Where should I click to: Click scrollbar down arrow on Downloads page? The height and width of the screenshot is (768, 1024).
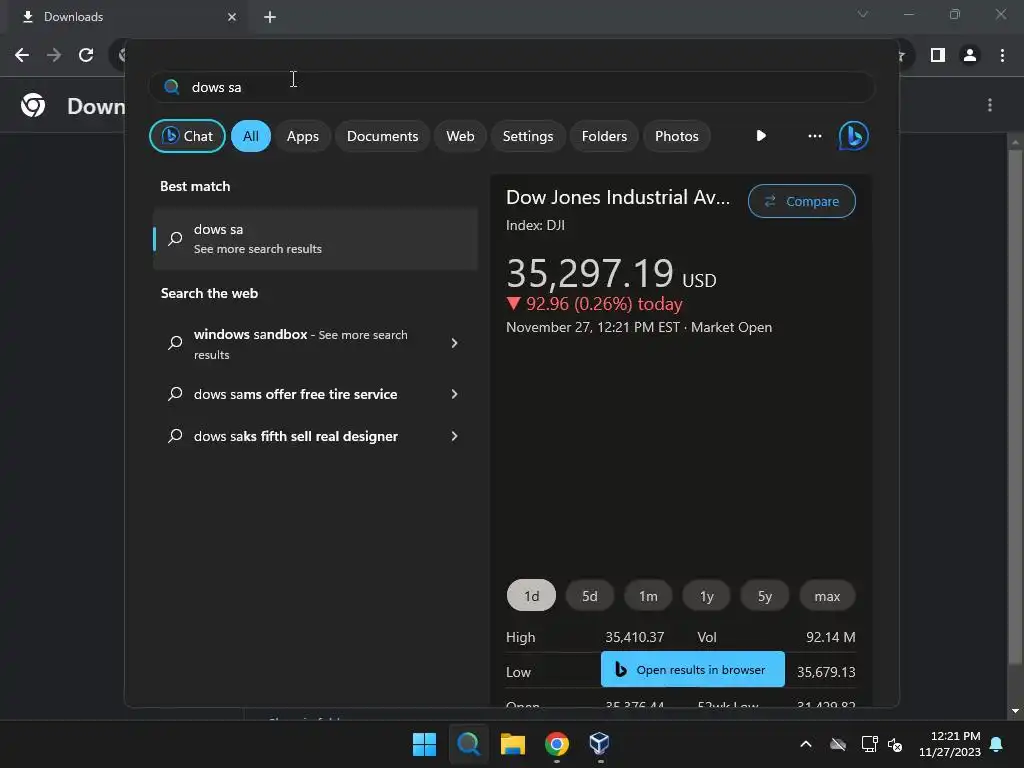click(1015, 711)
